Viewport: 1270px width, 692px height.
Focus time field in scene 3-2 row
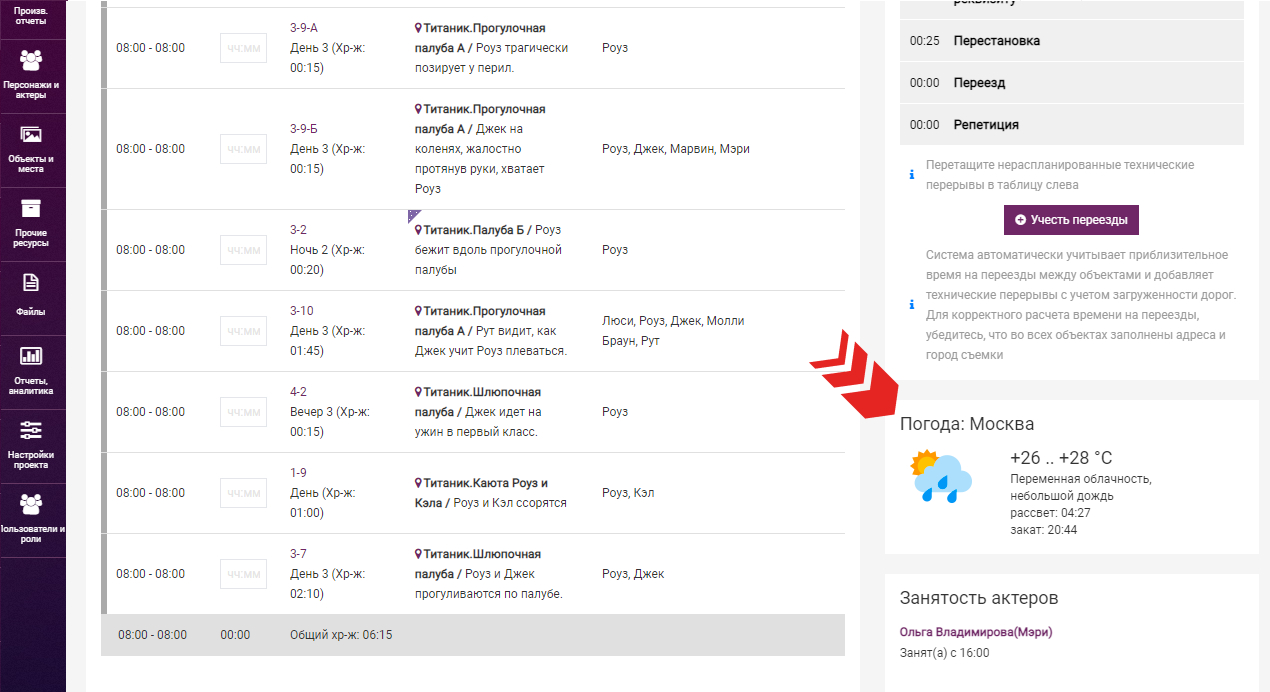(x=243, y=250)
